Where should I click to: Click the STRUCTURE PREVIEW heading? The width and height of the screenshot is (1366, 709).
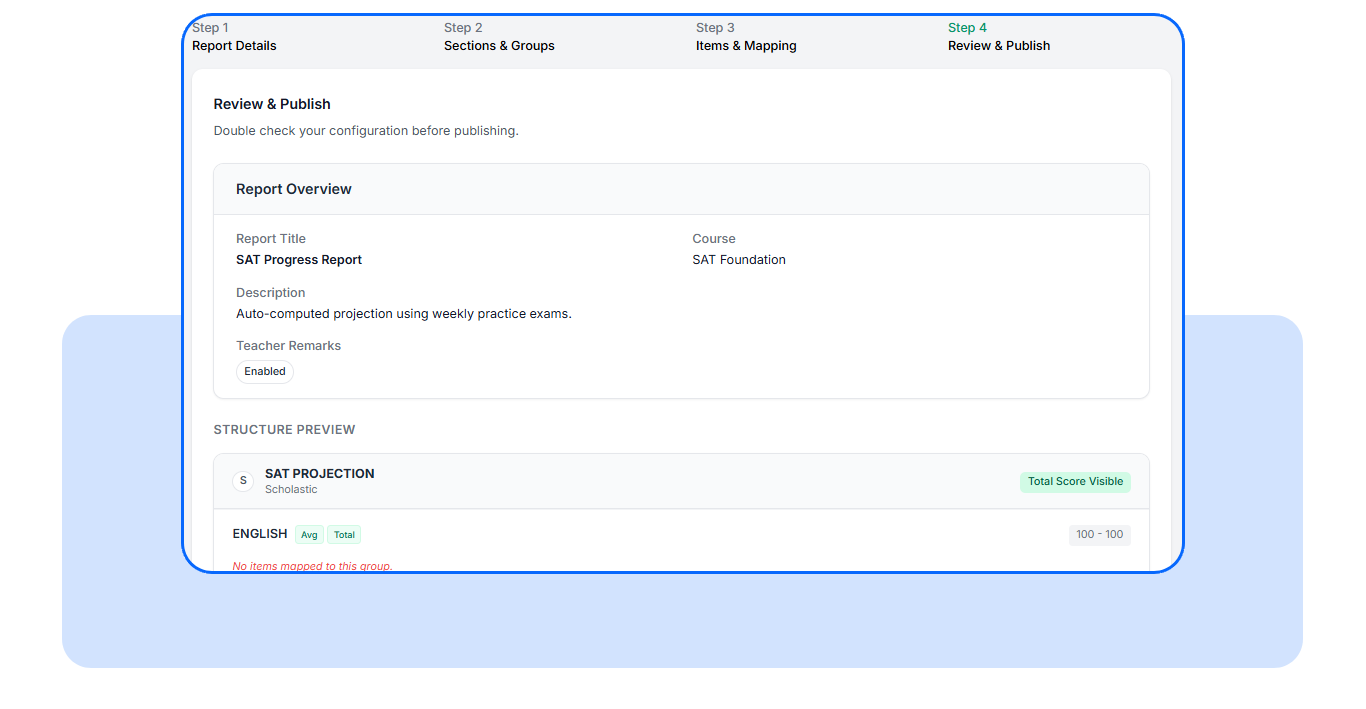(285, 430)
